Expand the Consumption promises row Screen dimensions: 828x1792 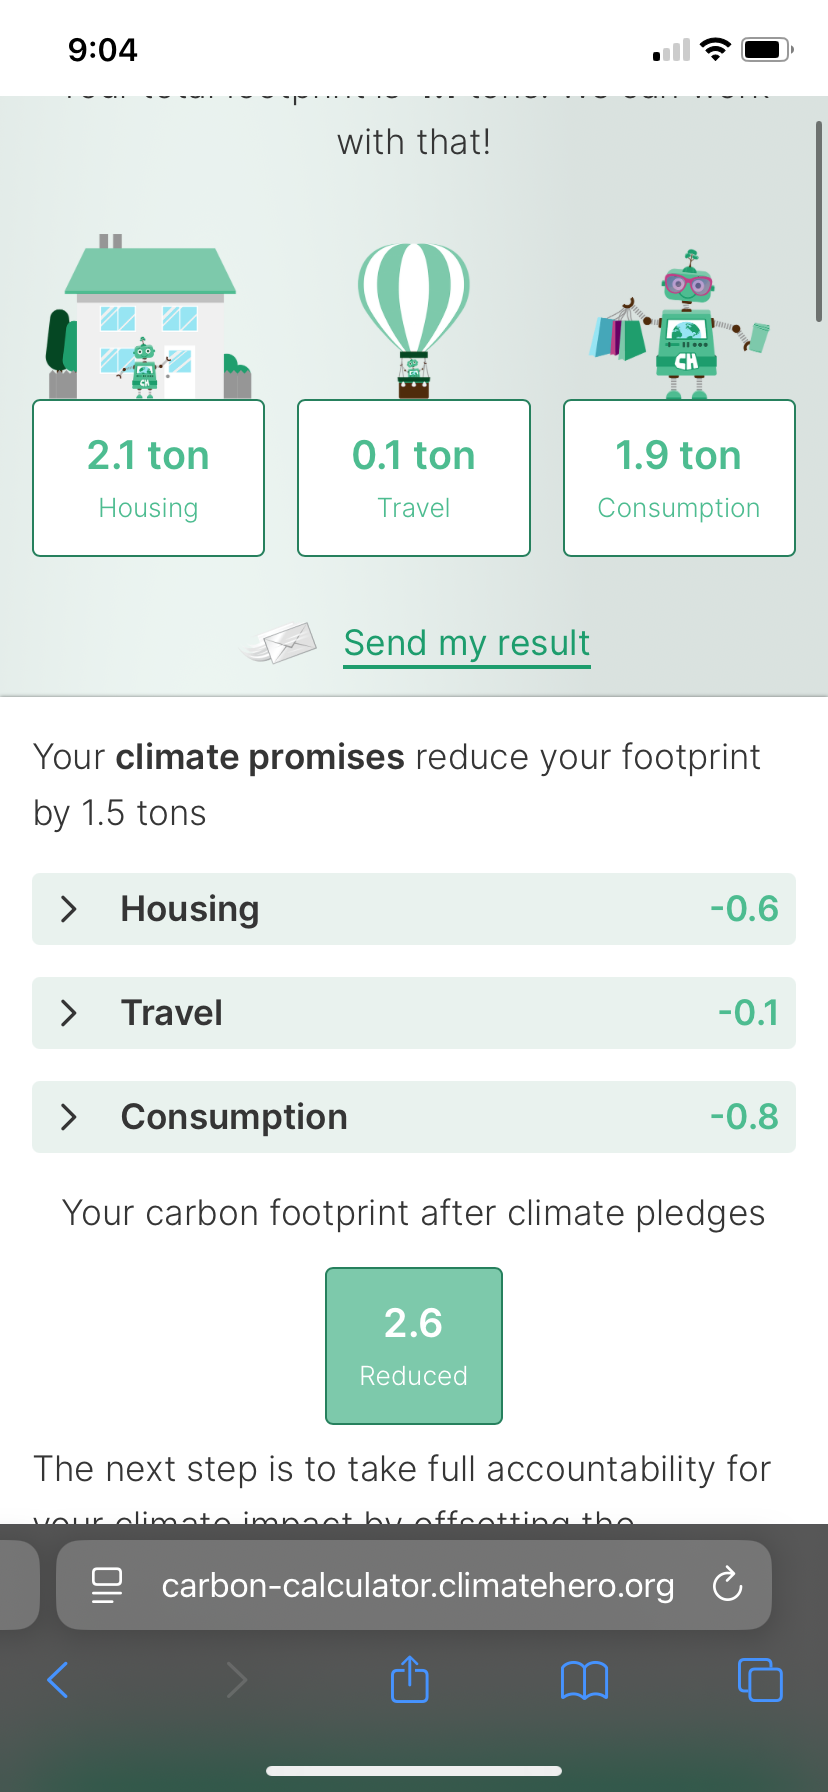[x=414, y=1117]
